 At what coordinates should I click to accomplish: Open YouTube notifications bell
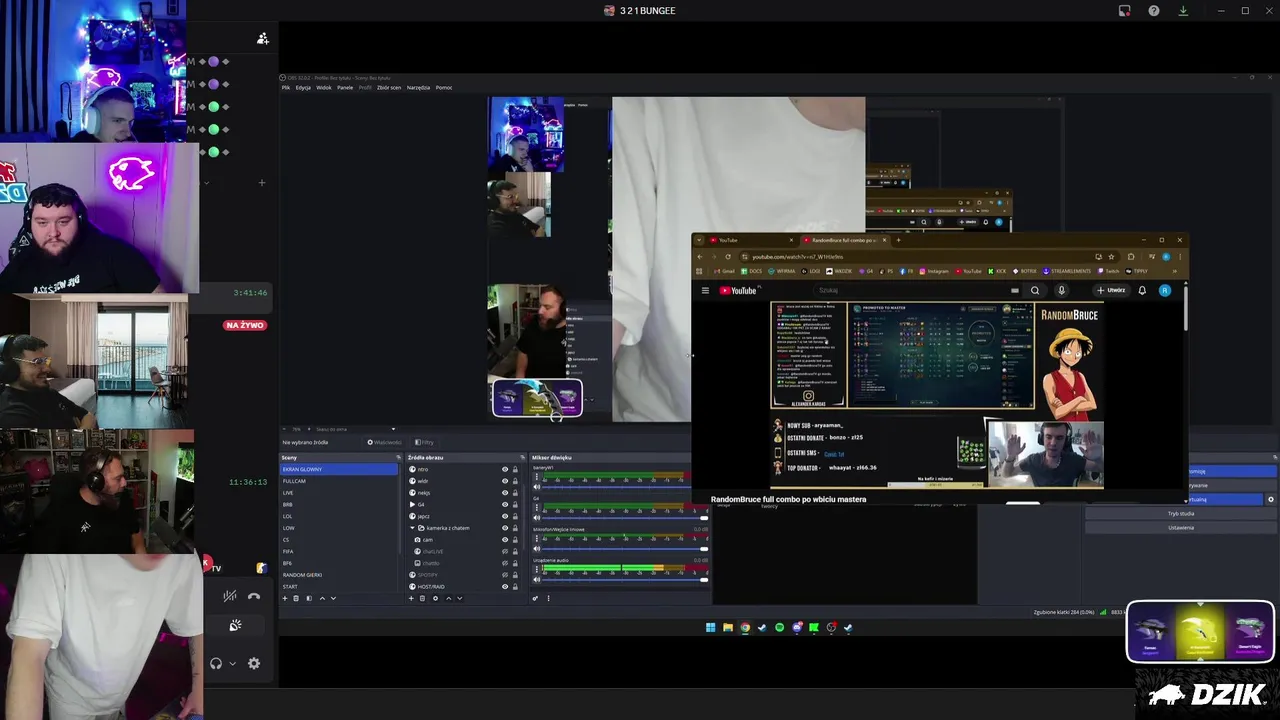1142,290
